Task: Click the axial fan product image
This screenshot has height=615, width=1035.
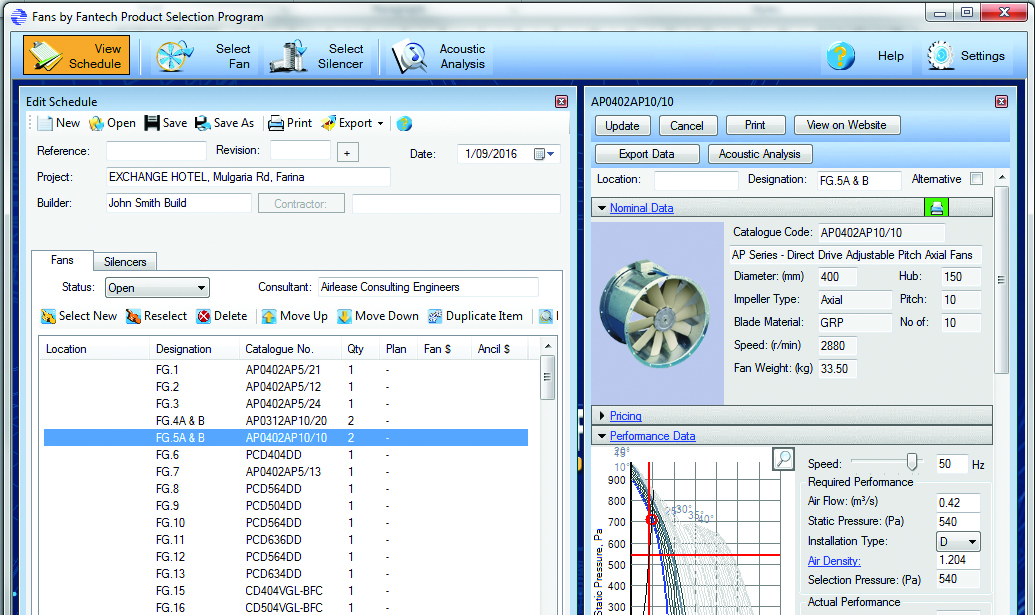Action: 655,313
